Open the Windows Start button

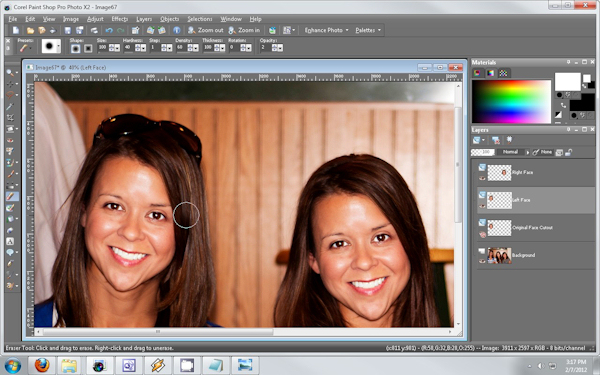point(12,365)
